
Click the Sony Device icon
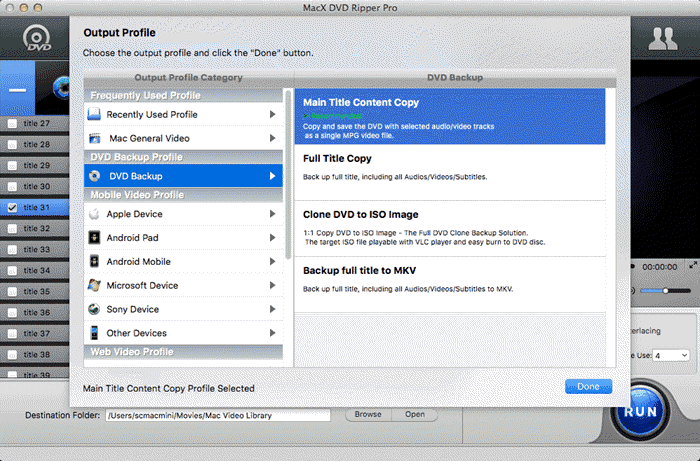point(94,309)
